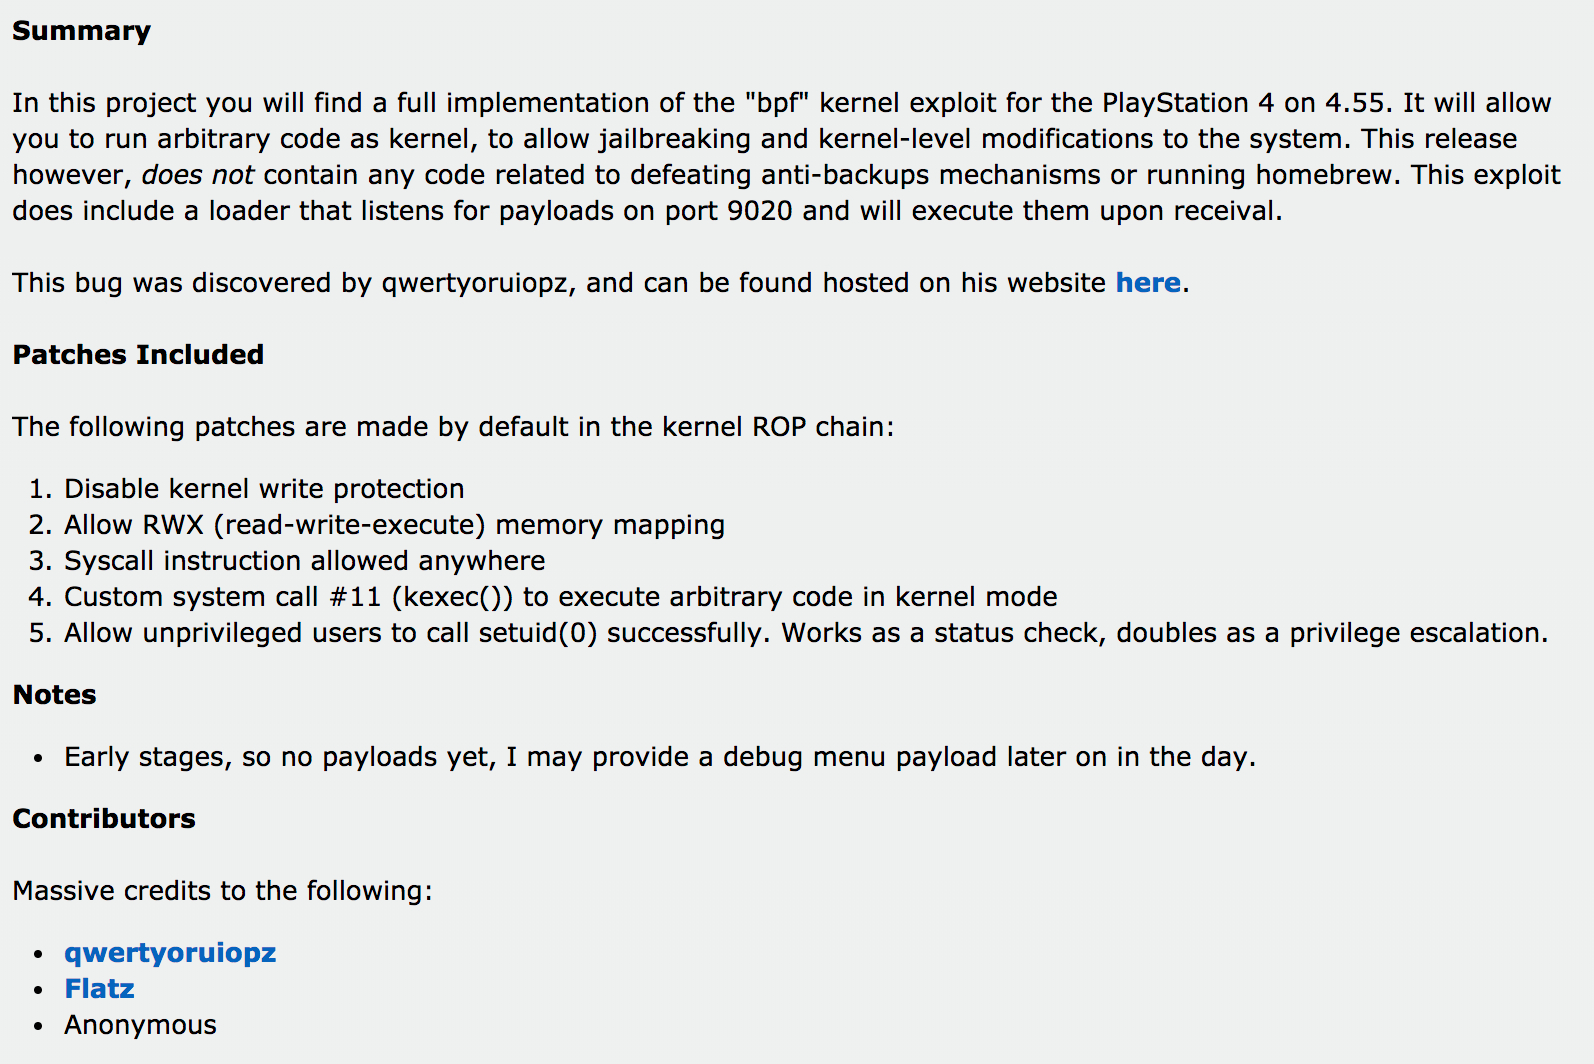Click the "Early stages" note bullet text
The height and width of the screenshot is (1064, 1594).
coord(659,757)
